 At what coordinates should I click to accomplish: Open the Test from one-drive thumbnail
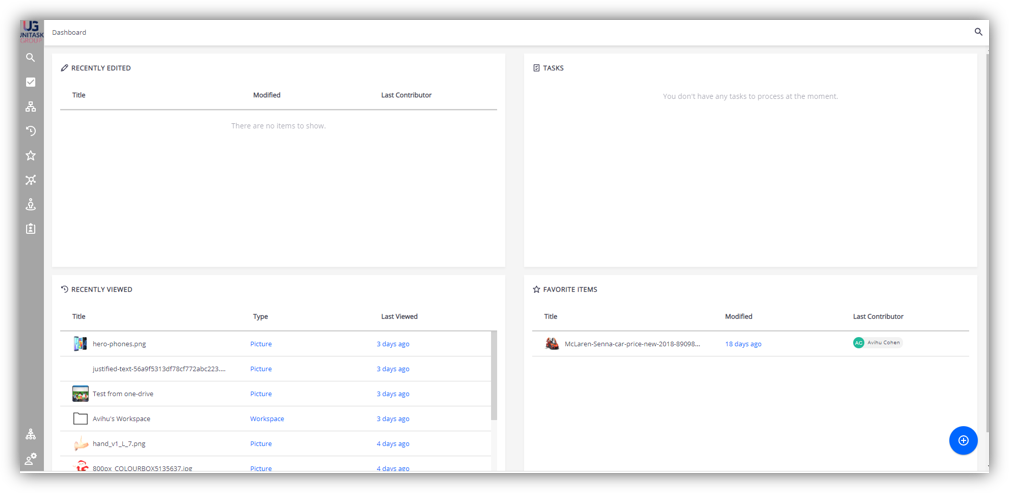click(x=80, y=394)
